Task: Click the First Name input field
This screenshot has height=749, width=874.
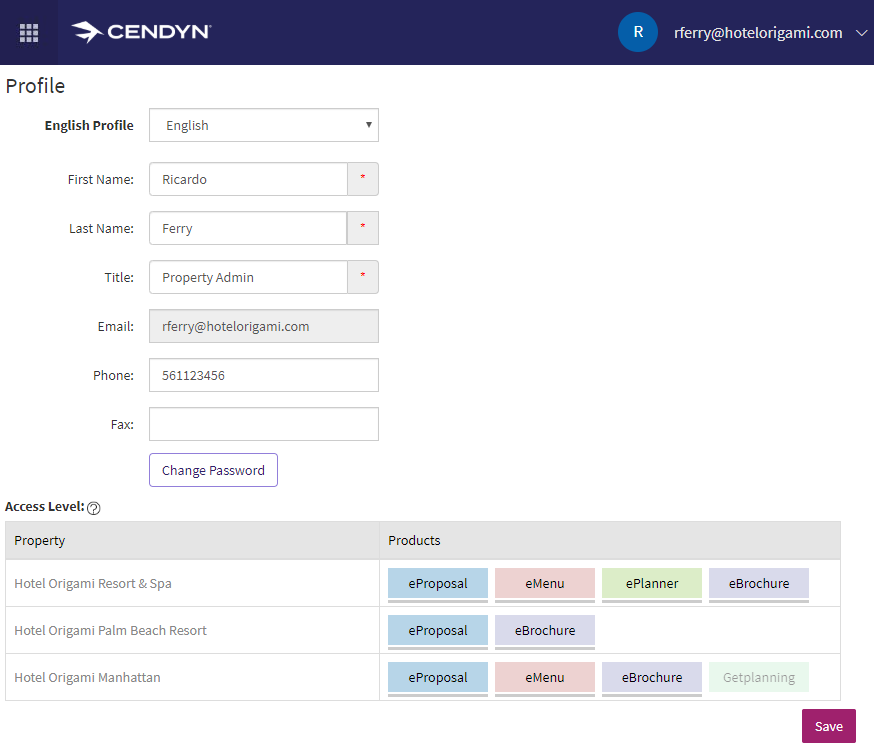Action: (x=249, y=179)
